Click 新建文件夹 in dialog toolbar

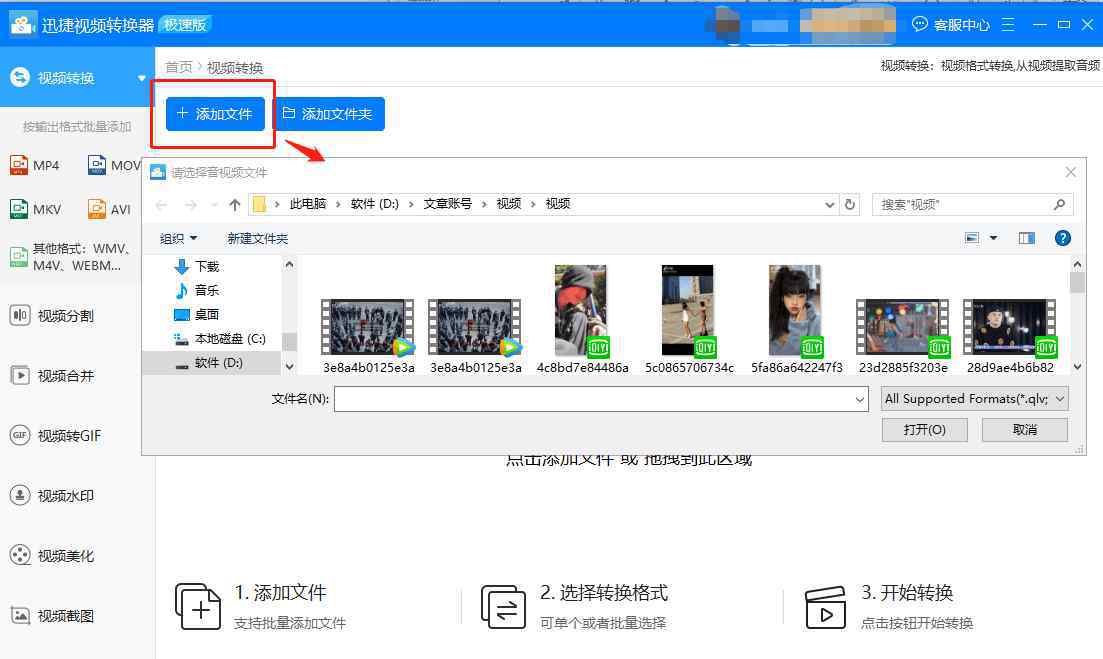tap(257, 238)
